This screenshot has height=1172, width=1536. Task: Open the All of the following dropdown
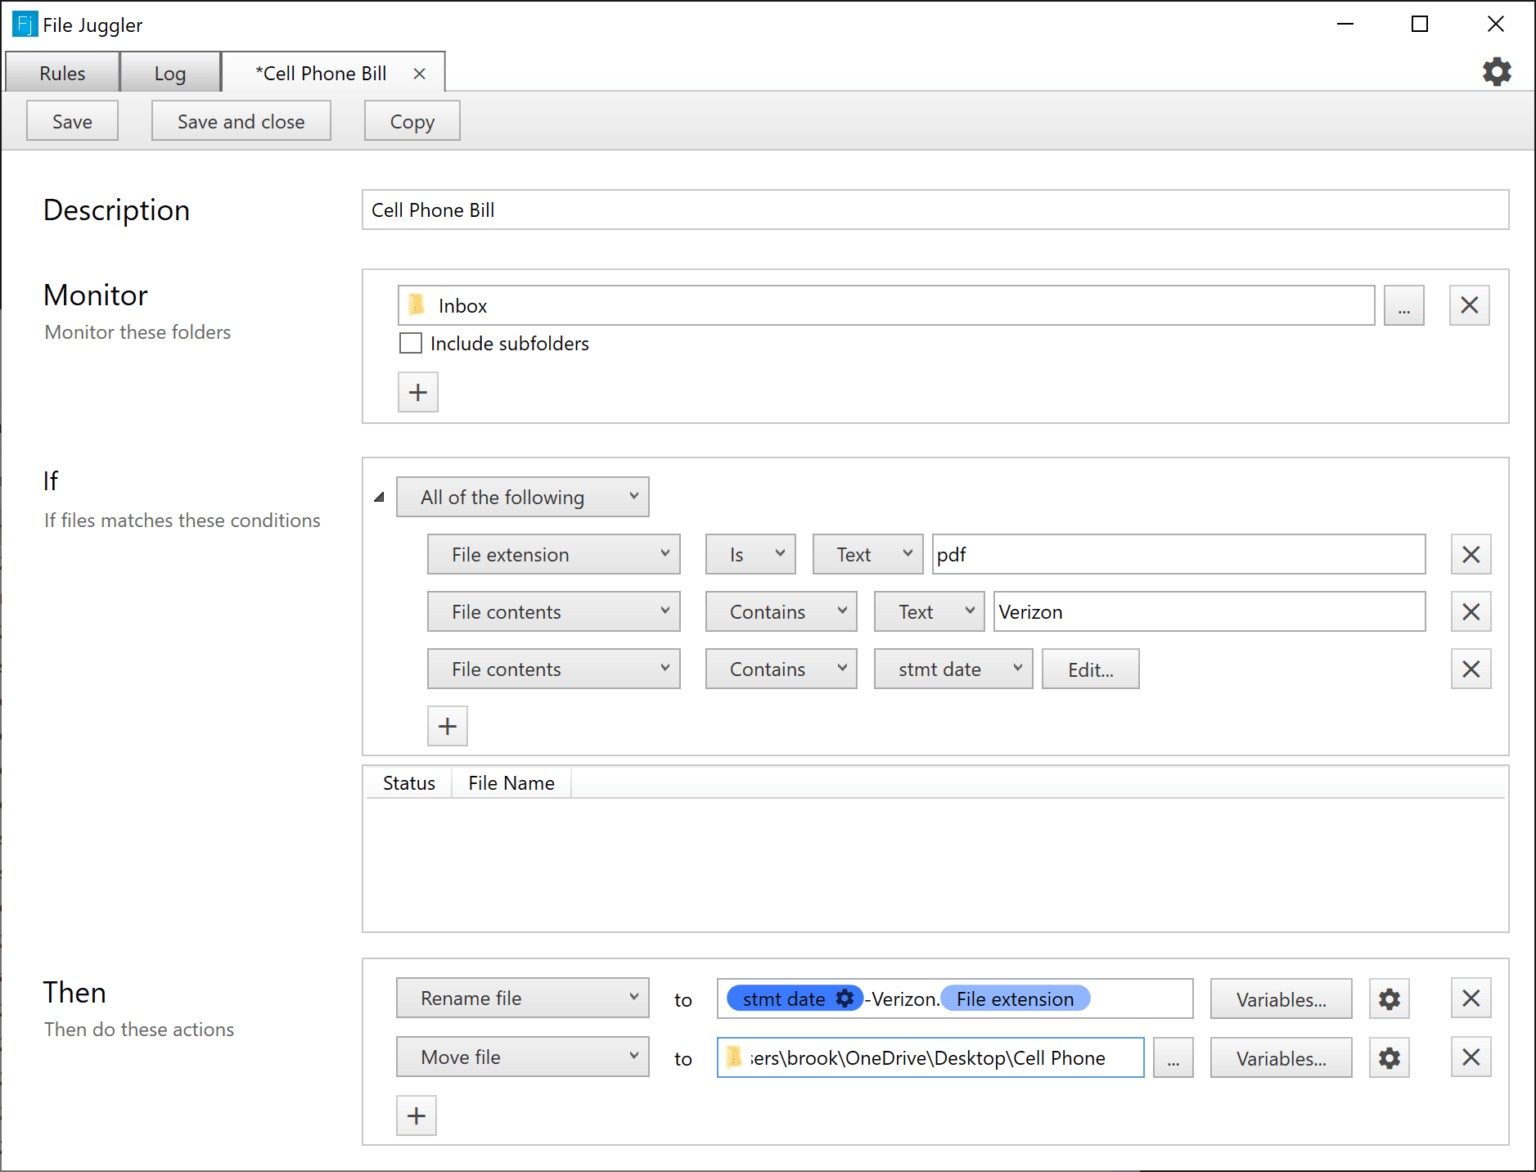click(x=522, y=496)
